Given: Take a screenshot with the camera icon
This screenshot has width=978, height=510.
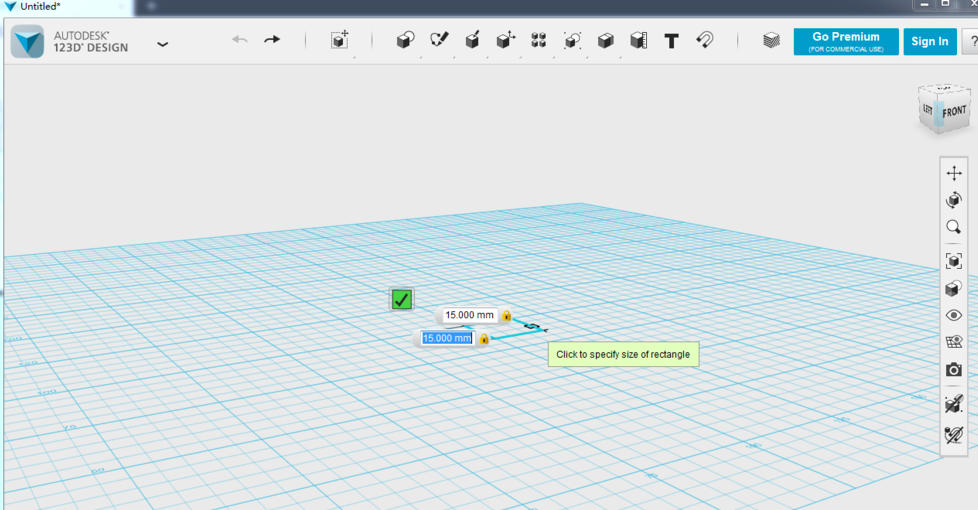Looking at the screenshot, I should (x=954, y=370).
